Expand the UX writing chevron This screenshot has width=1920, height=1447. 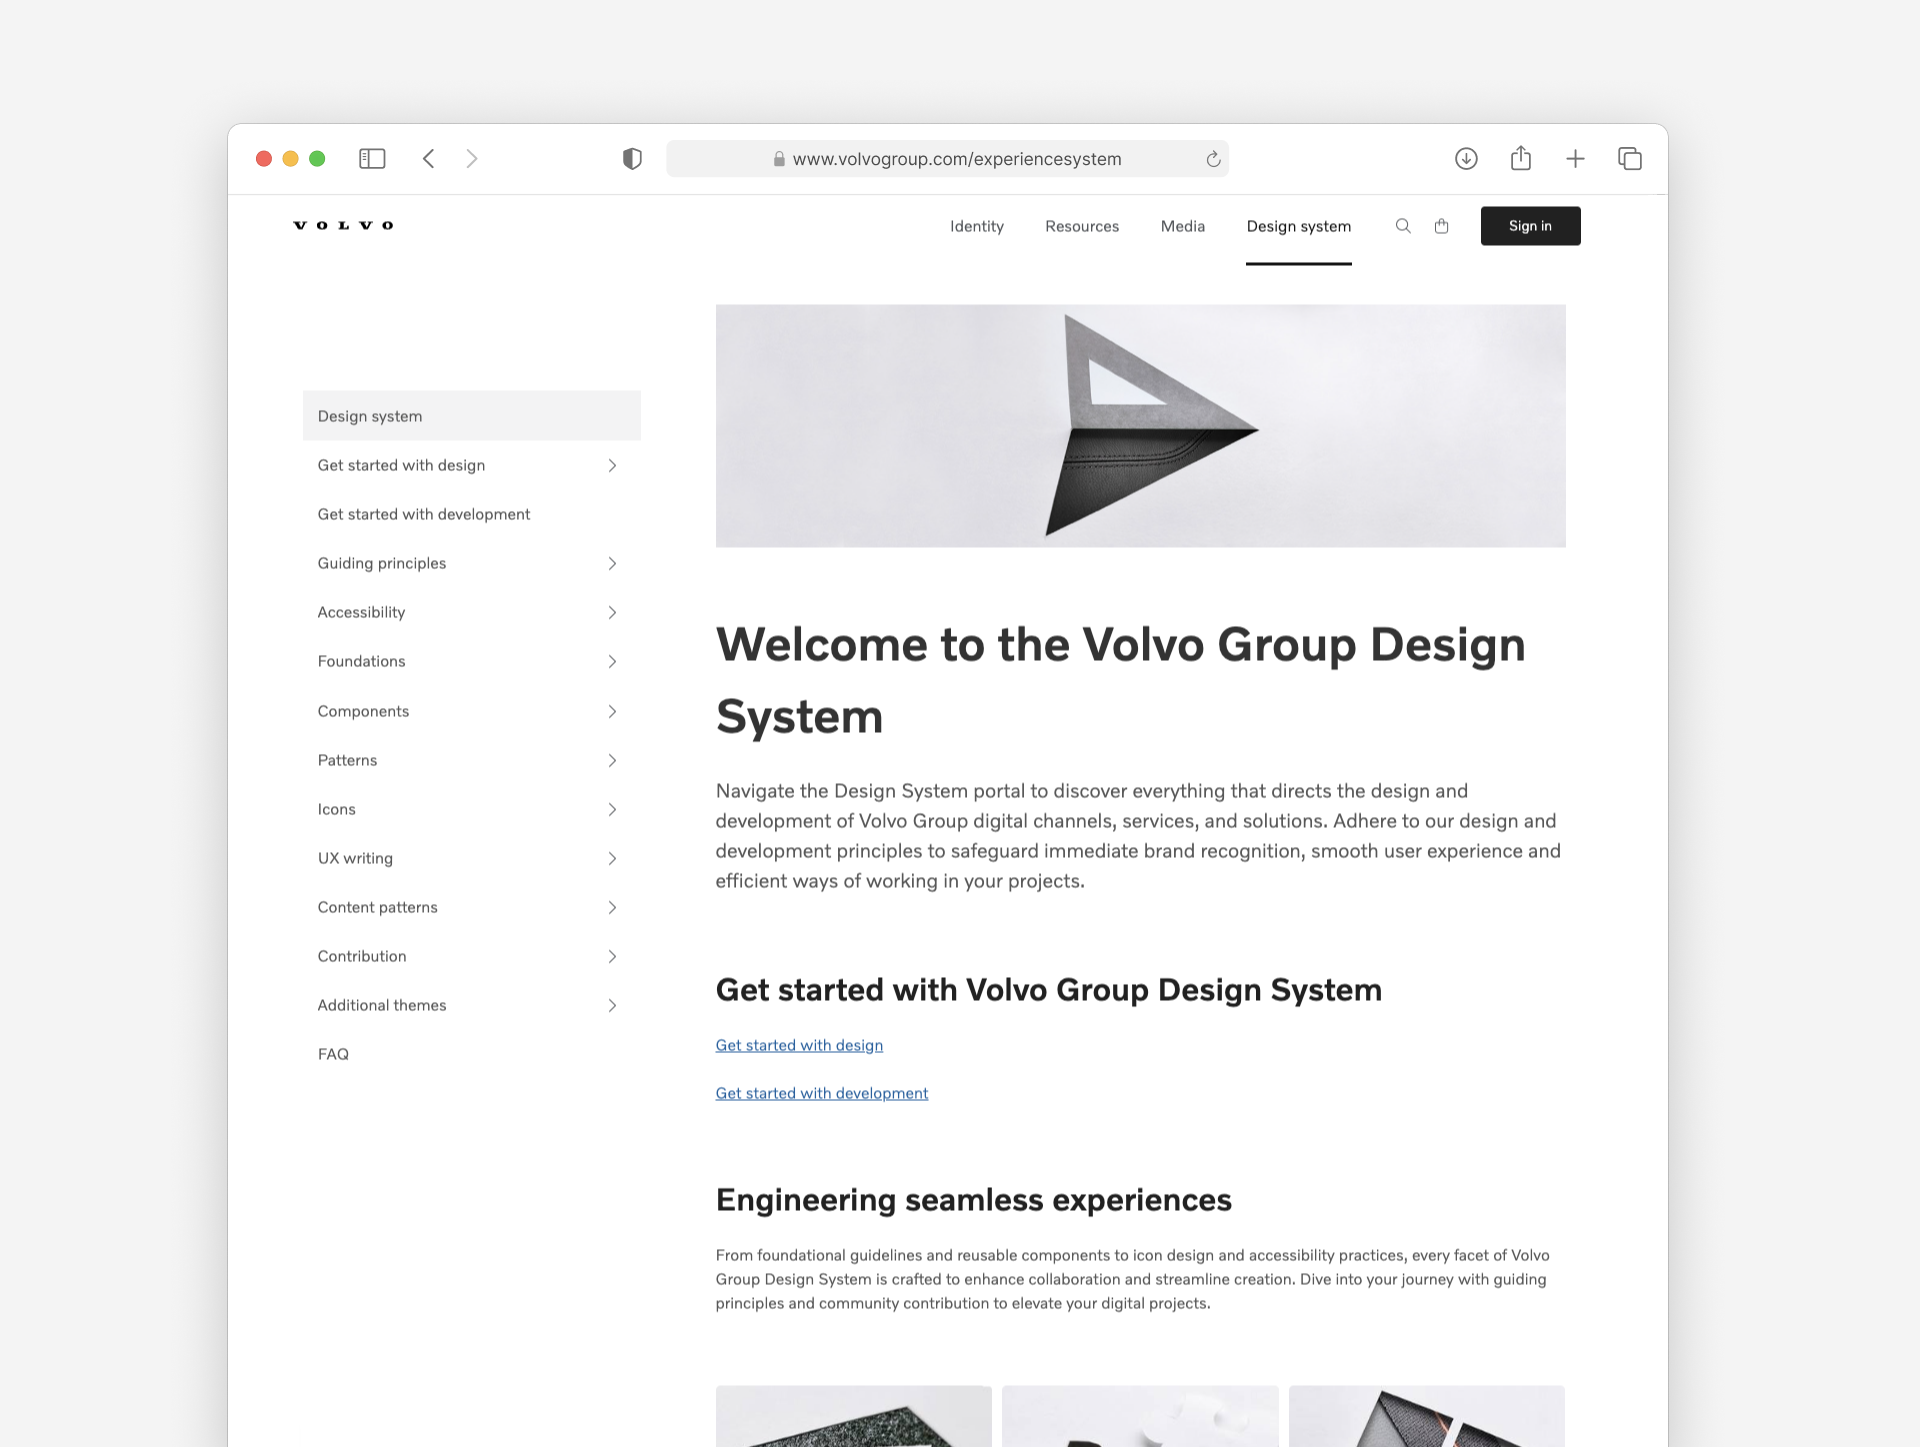tap(612, 858)
